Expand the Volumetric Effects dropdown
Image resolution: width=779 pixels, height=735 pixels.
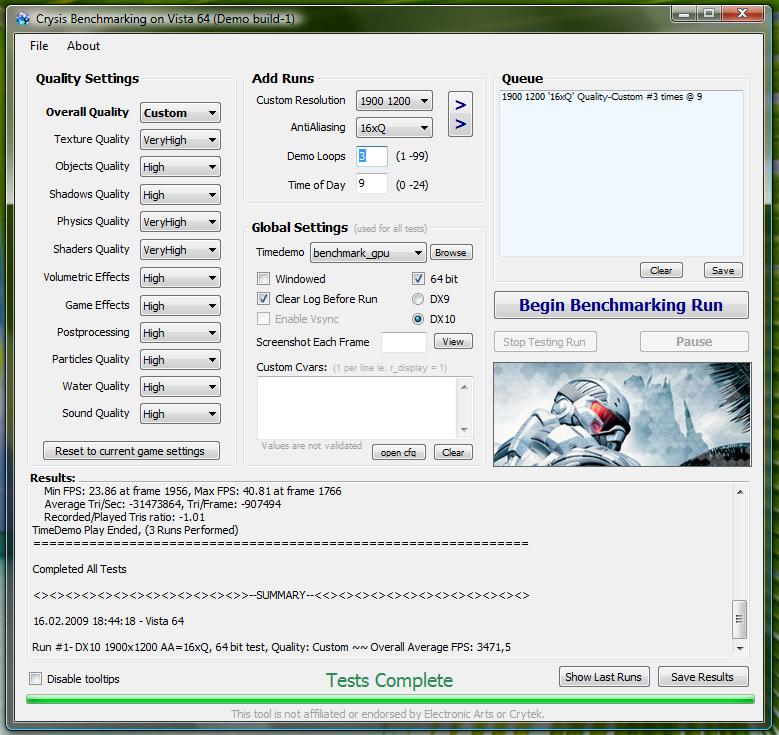pos(180,278)
